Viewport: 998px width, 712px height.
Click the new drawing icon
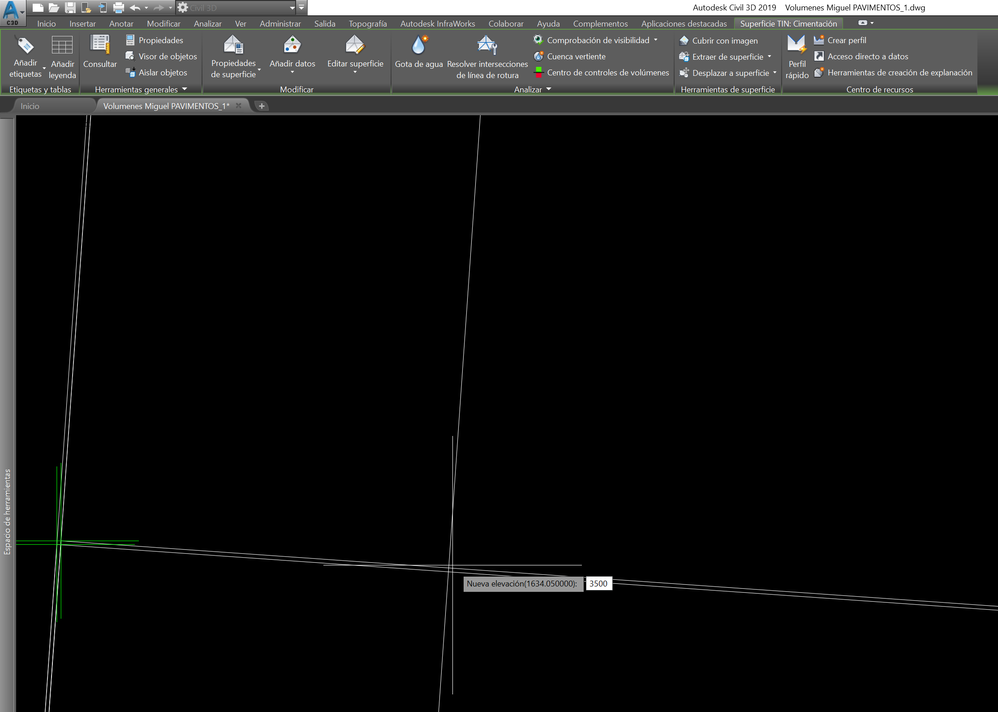[x=38, y=8]
